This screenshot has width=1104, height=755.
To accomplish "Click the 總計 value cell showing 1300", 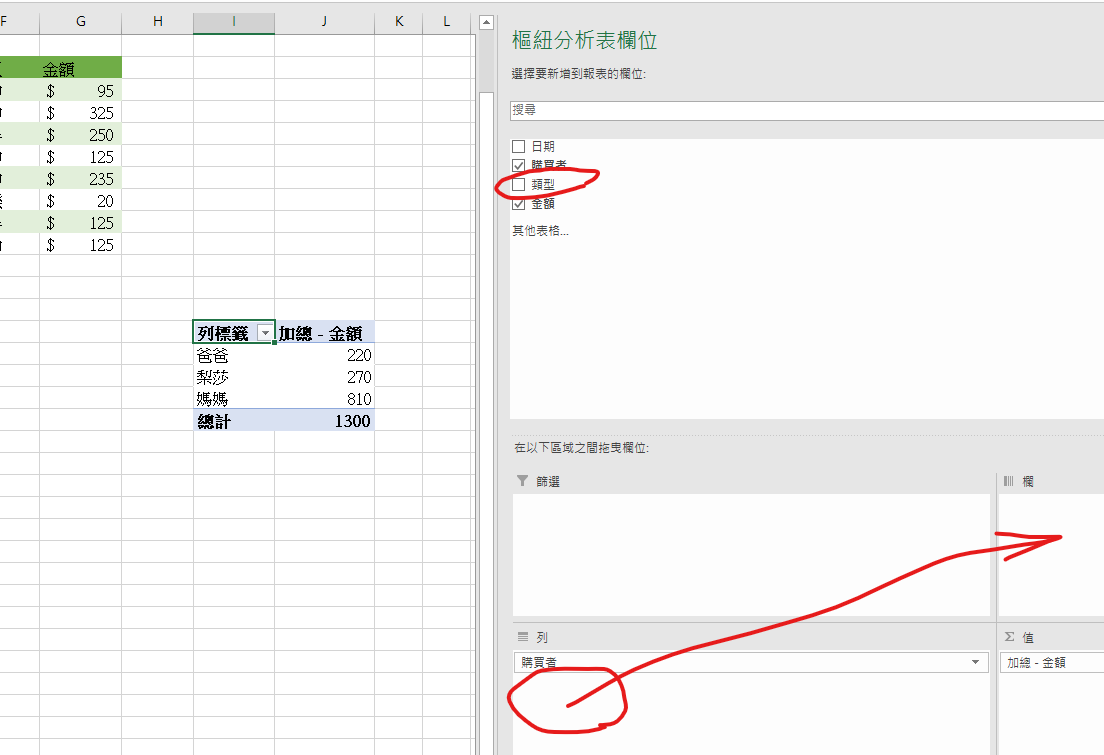I will pyautogui.click(x=324, y=421).
